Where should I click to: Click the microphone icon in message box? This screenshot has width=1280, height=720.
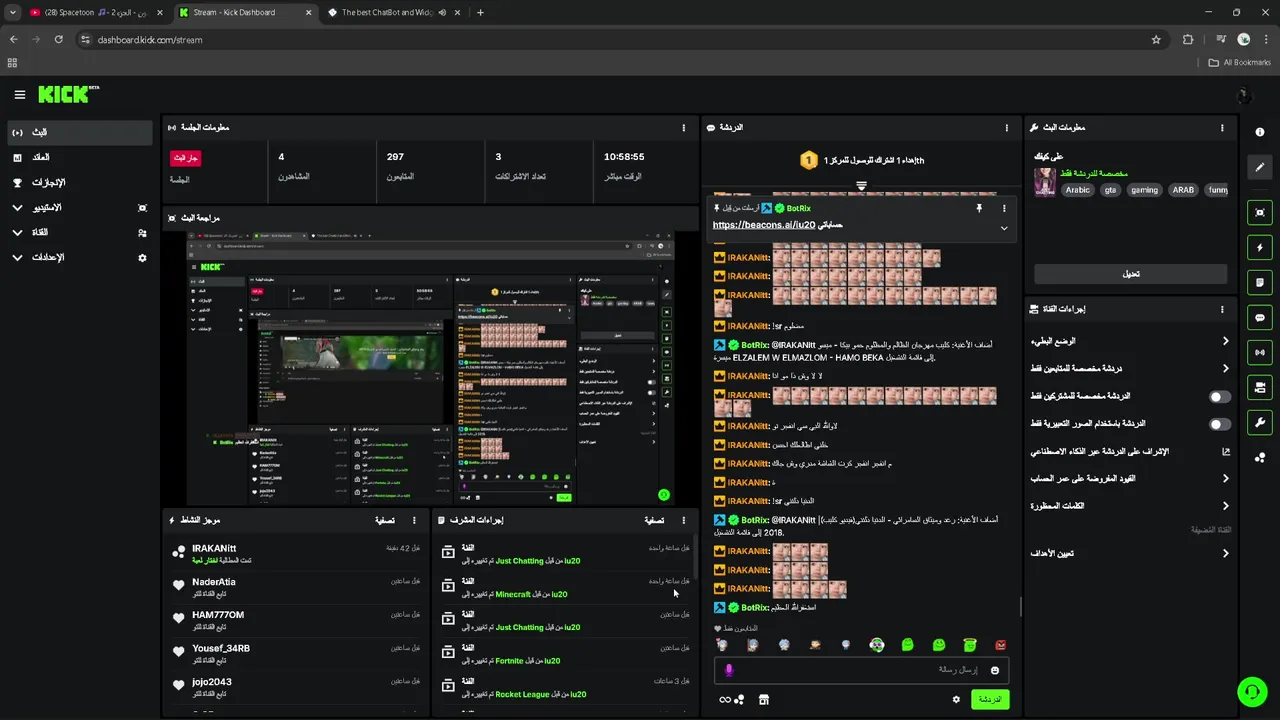click(728, 670)
